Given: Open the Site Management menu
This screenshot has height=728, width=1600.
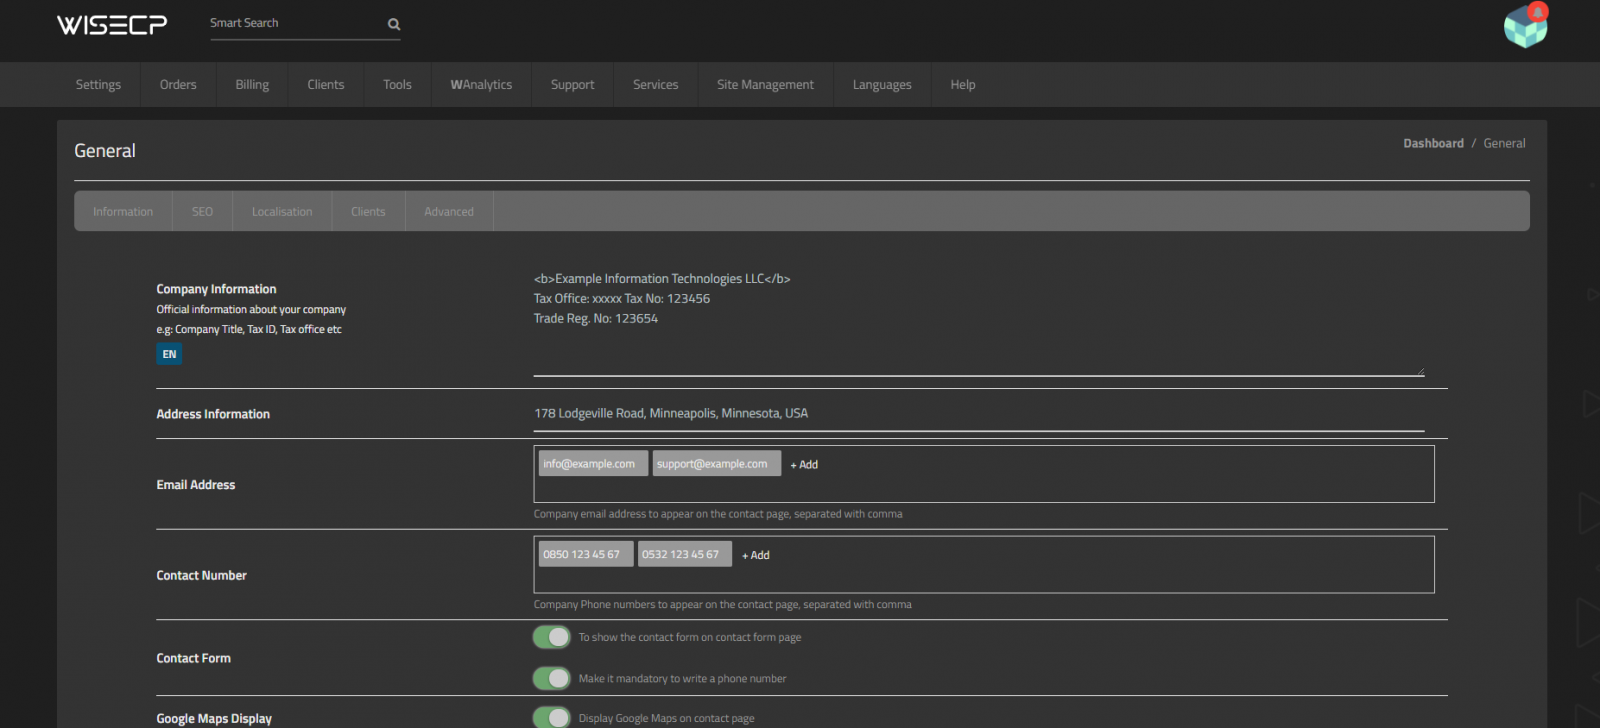Looking at the screenshot, I should [765, 85].
